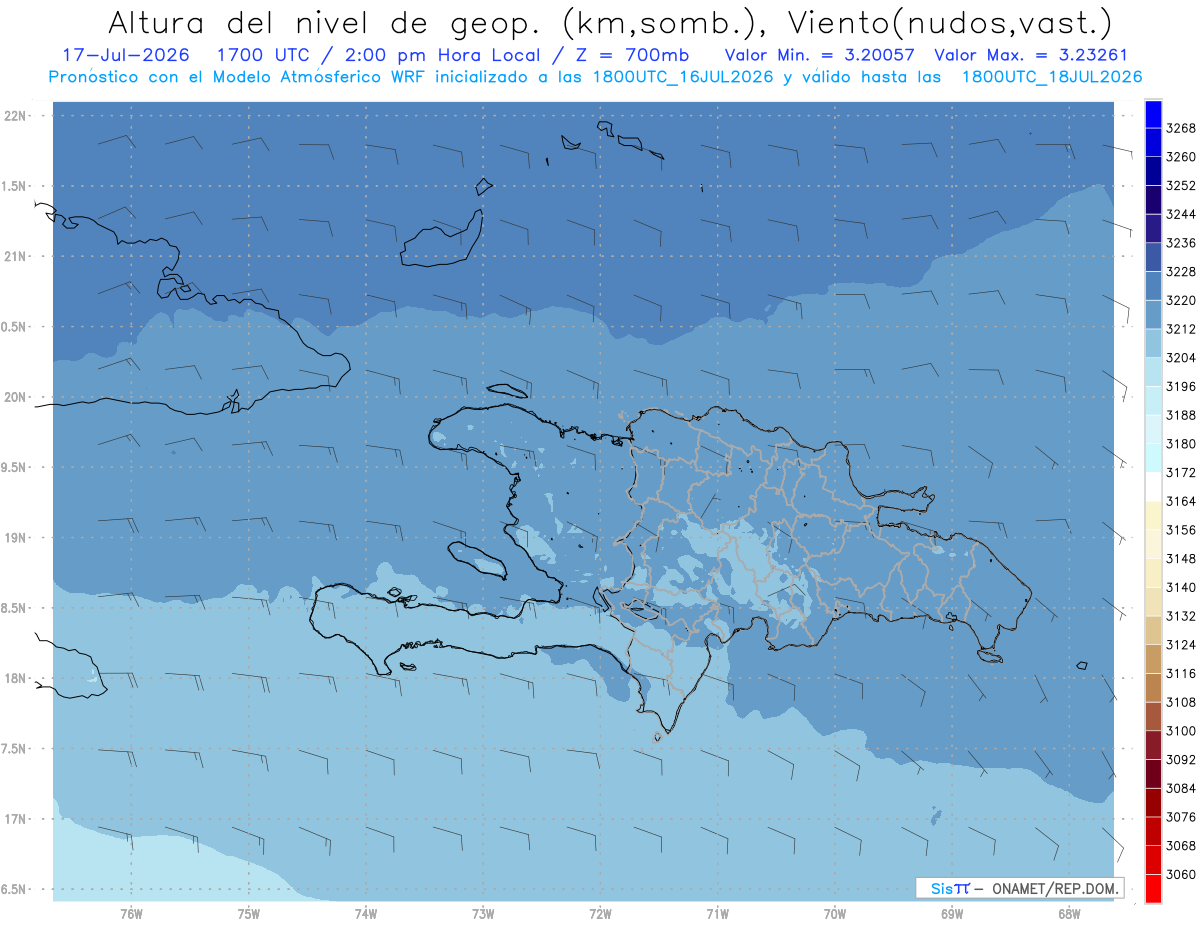1200x927 pixels.
Task: Click the '22N' latitude label
Action: 15,116
